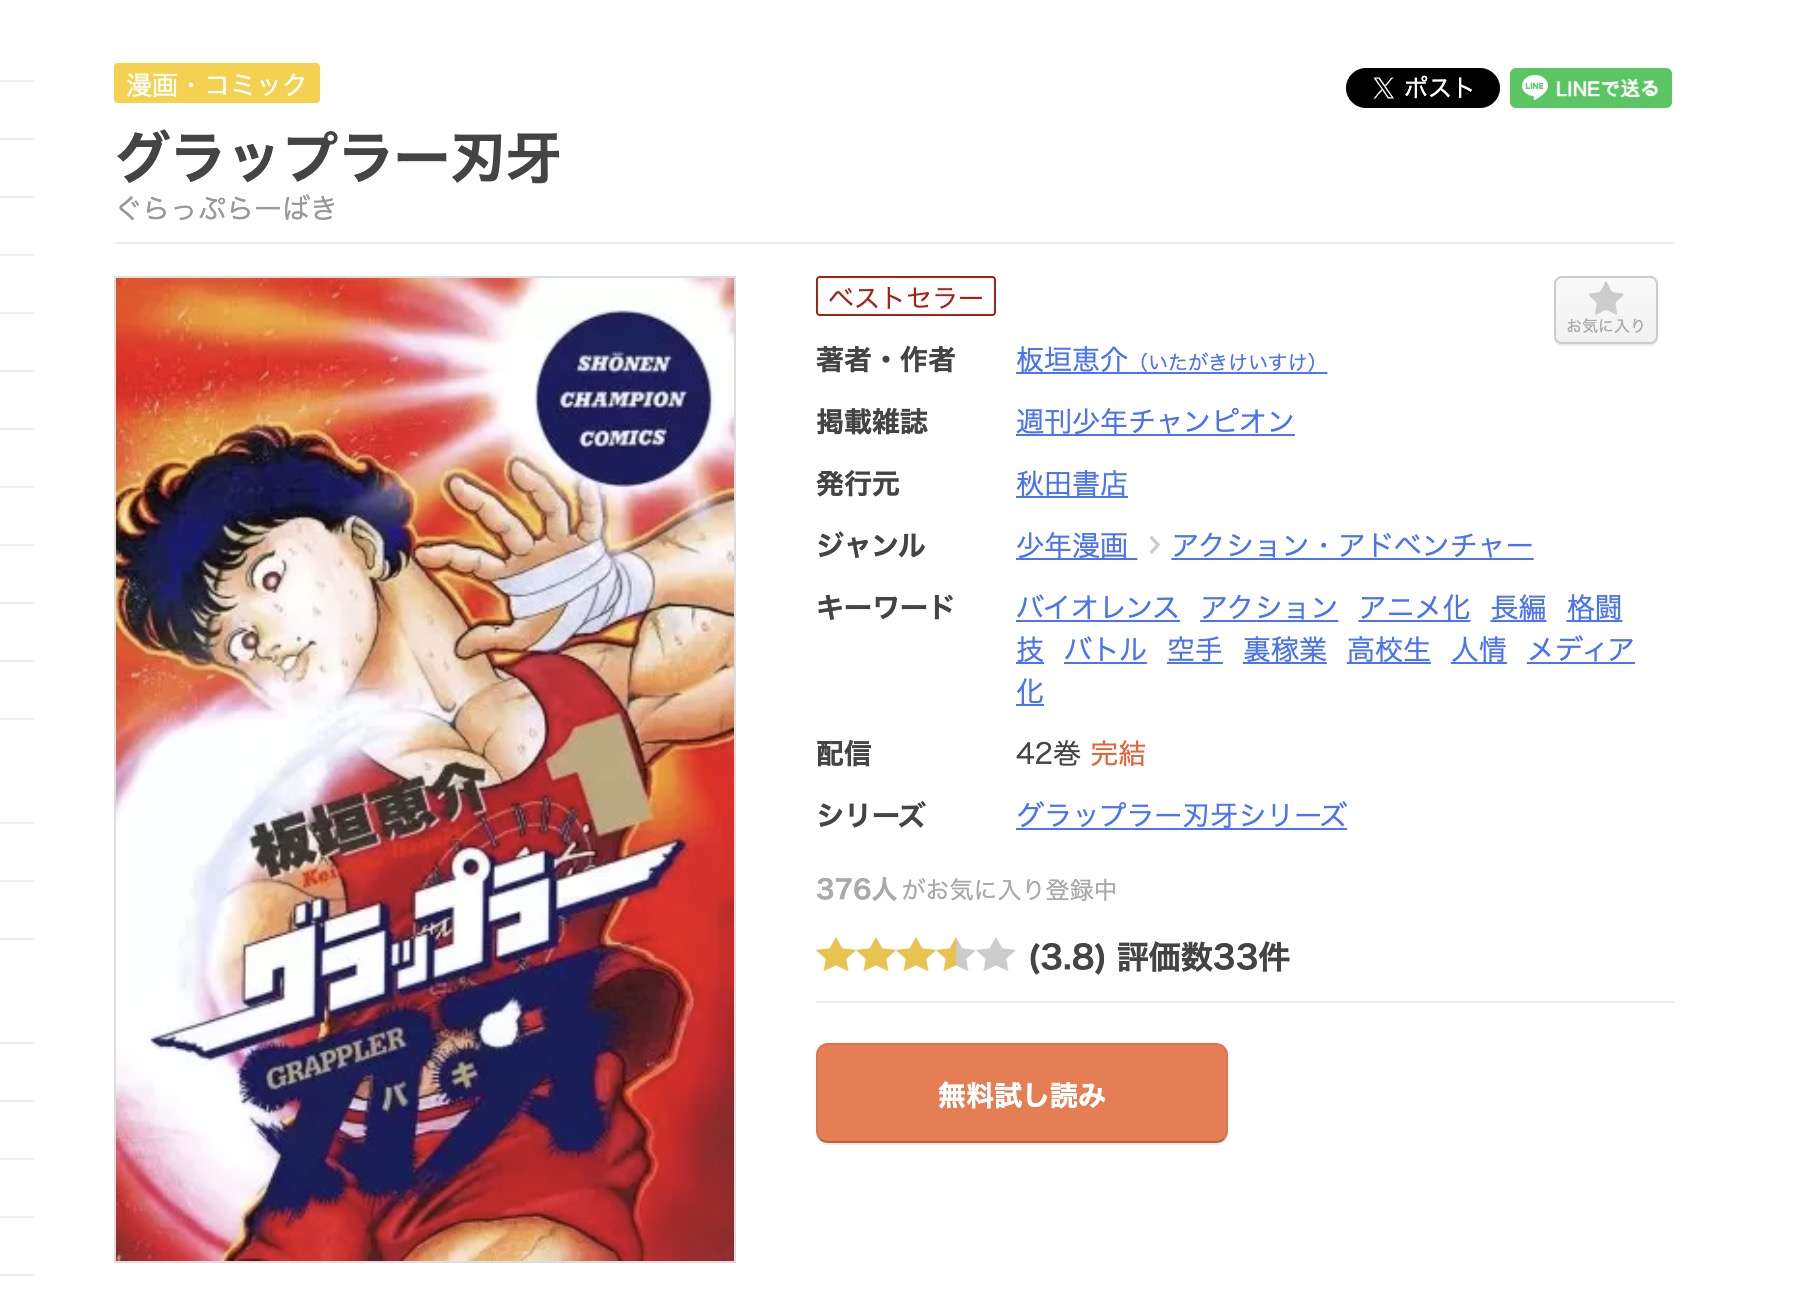
Task: Open グラップラー刃牙シリーズ series link
Action: [1181, 815]
